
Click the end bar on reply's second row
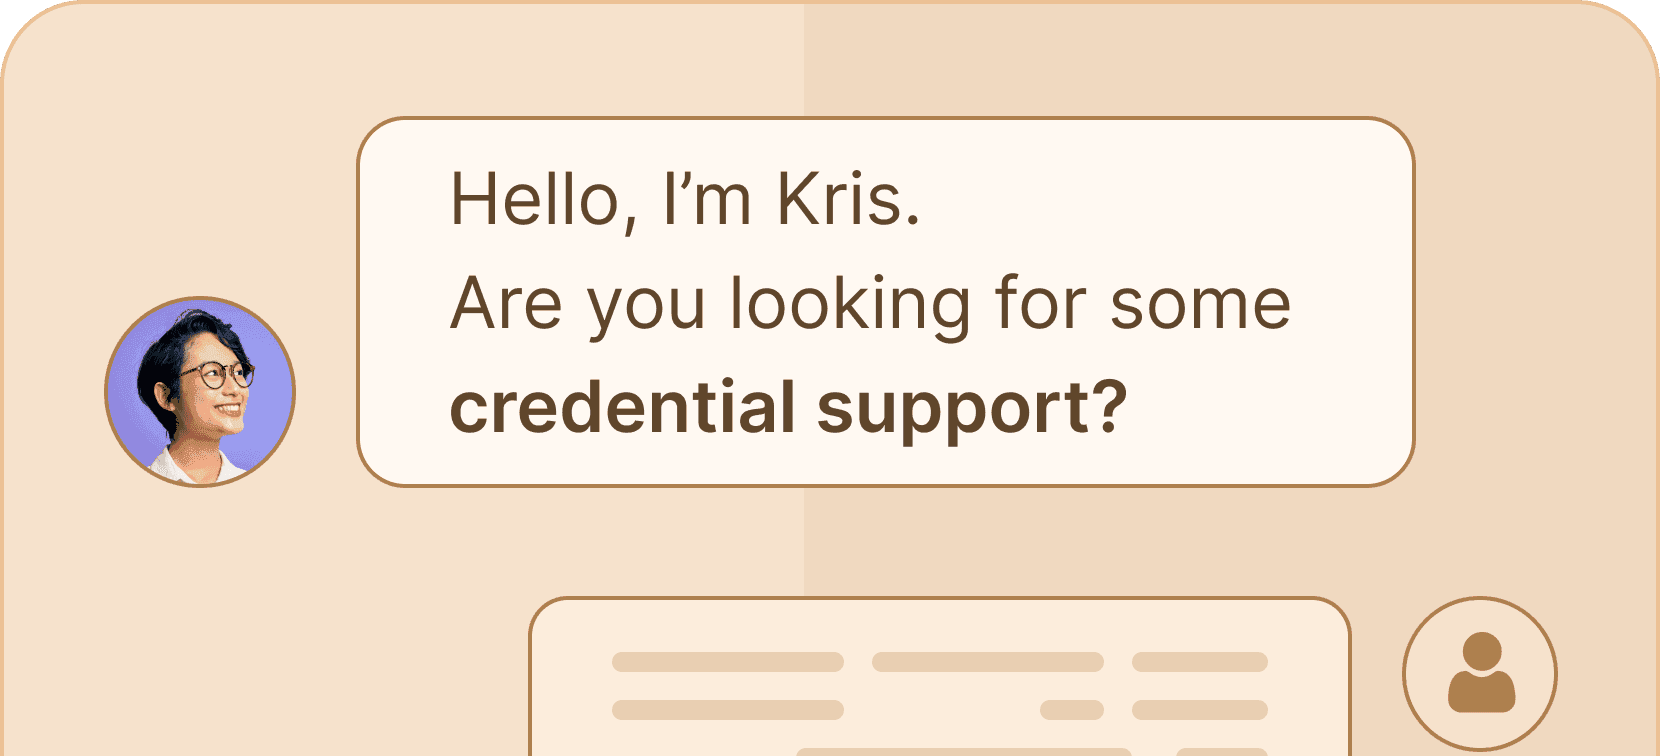pos(1199,710)
